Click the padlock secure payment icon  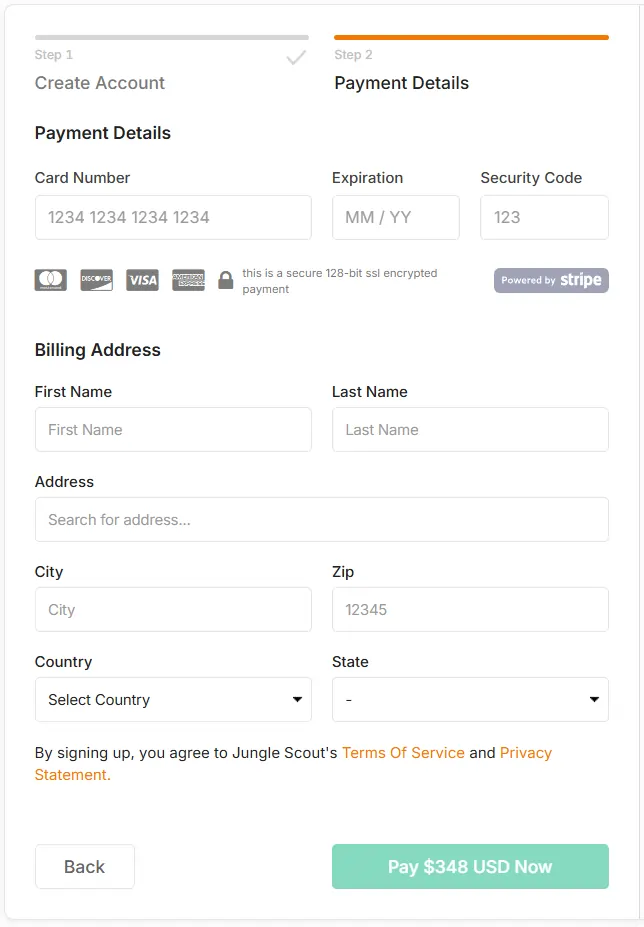225,280
